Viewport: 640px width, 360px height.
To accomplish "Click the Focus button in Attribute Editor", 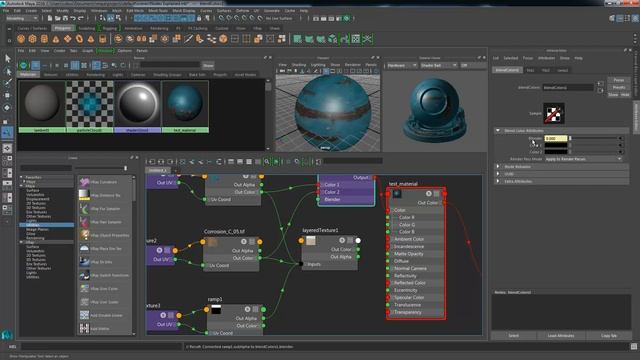I will [618, 80].
